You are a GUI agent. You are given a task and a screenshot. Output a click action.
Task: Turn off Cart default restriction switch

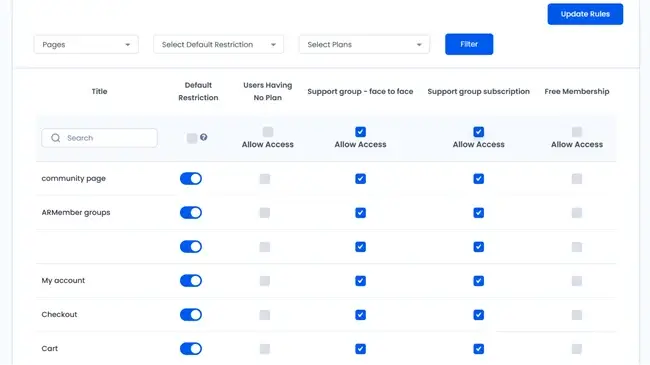pyautogui.click(x=191, y=349)
